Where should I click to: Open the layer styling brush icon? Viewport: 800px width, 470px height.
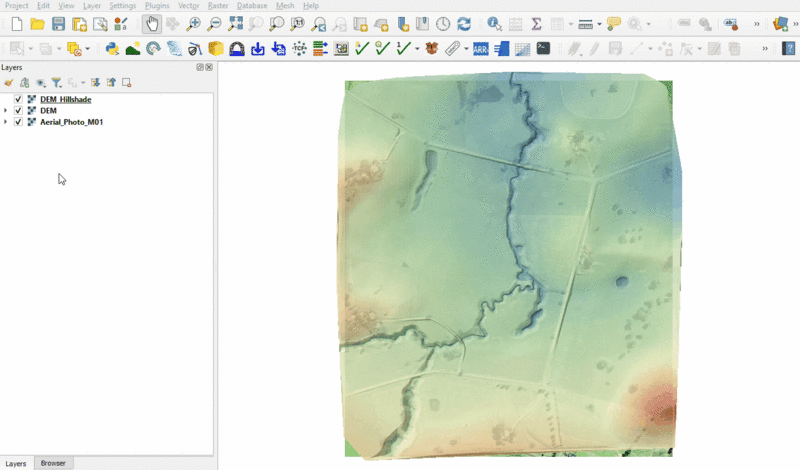pyautogui.click(x=8, y=83)
